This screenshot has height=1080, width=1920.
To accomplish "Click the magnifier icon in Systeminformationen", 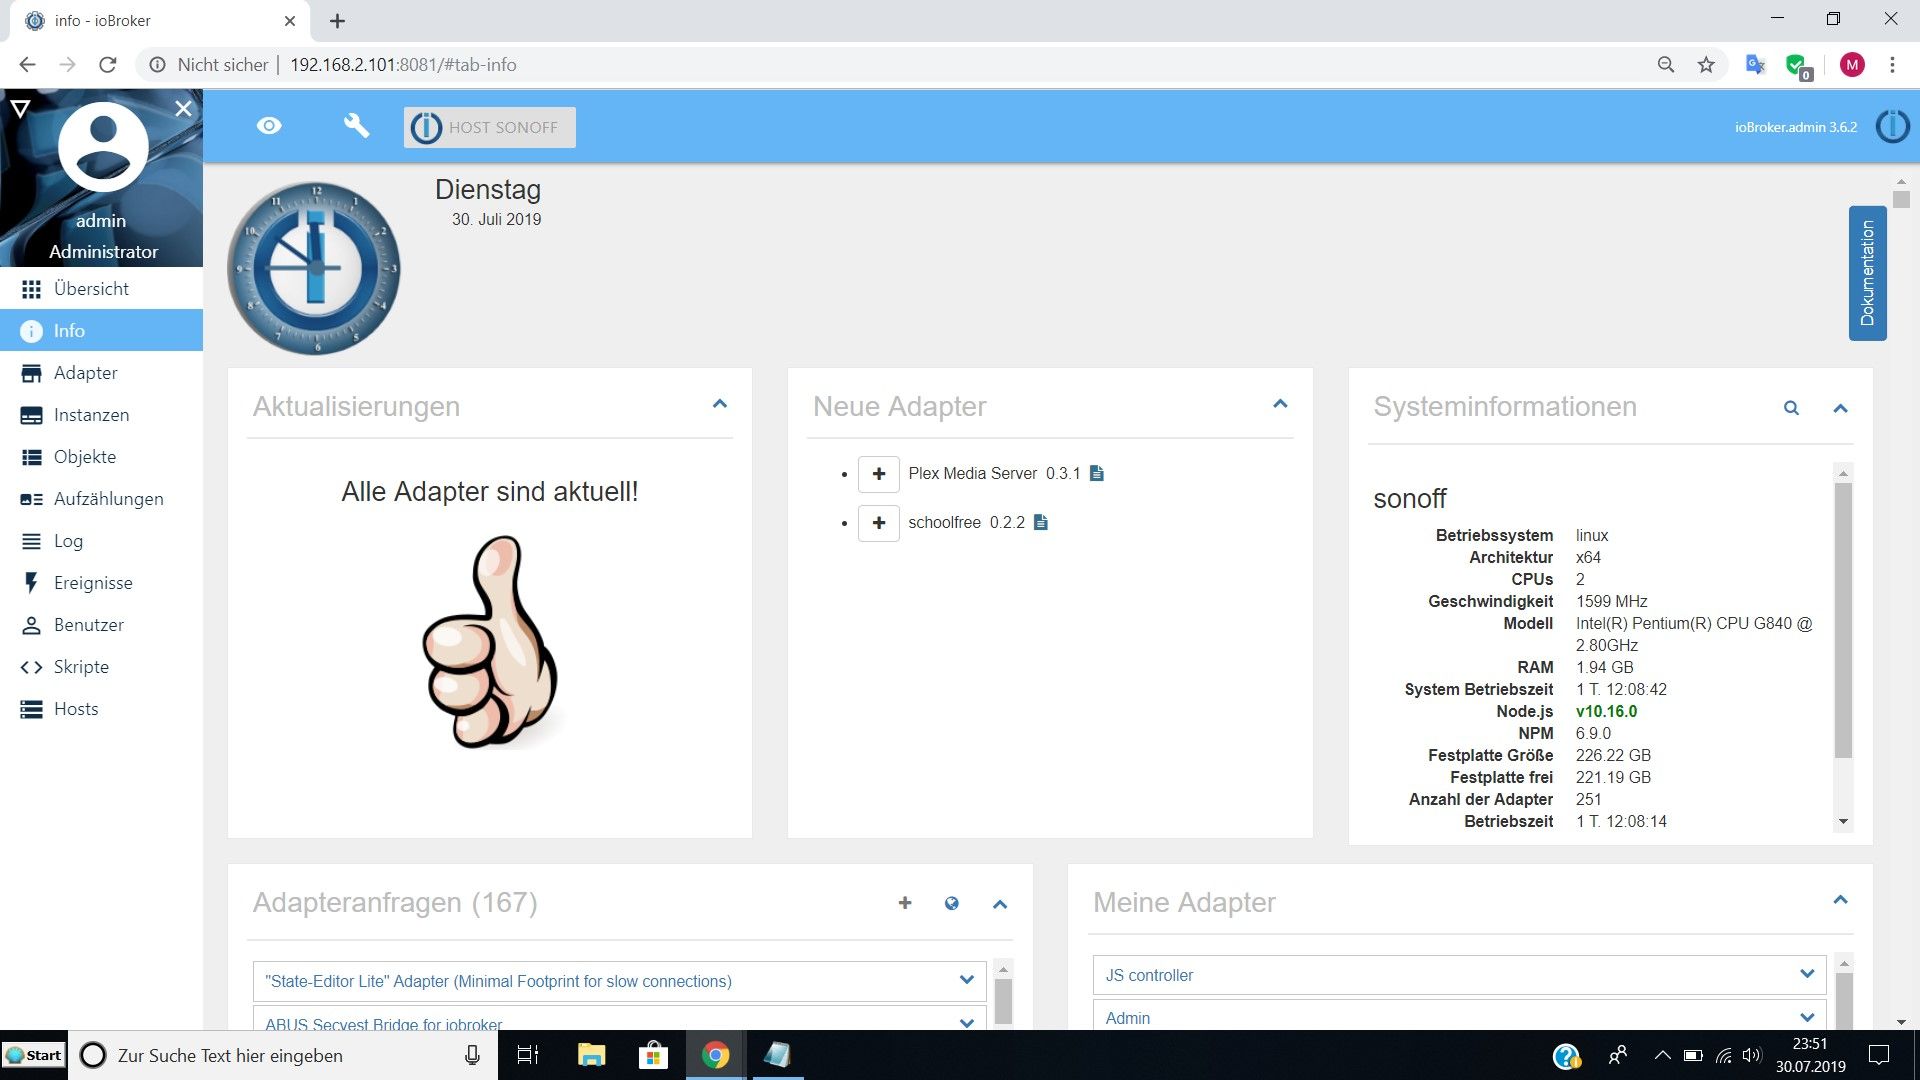I will coord(1791,408).
